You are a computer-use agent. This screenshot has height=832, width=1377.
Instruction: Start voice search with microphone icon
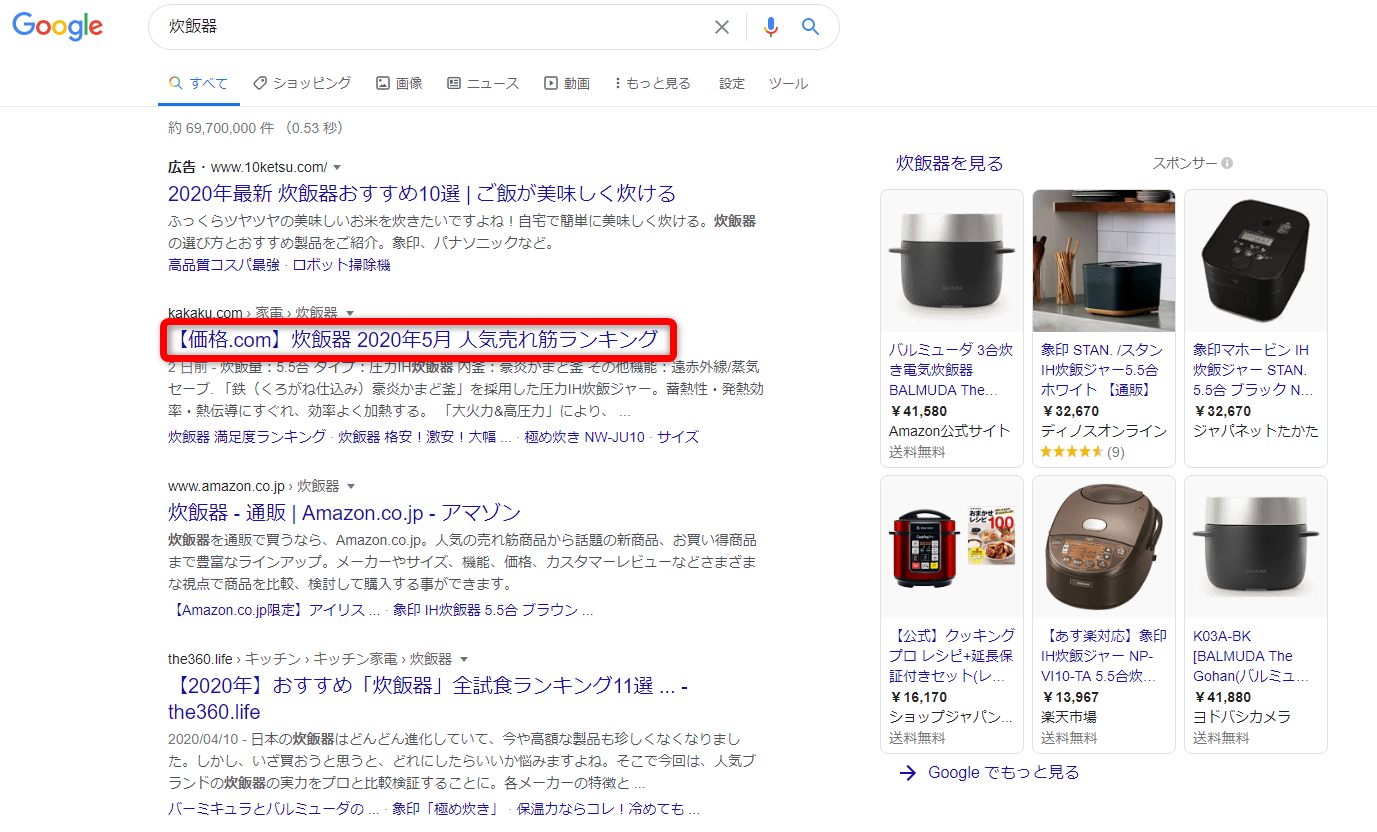coord(770,27)
